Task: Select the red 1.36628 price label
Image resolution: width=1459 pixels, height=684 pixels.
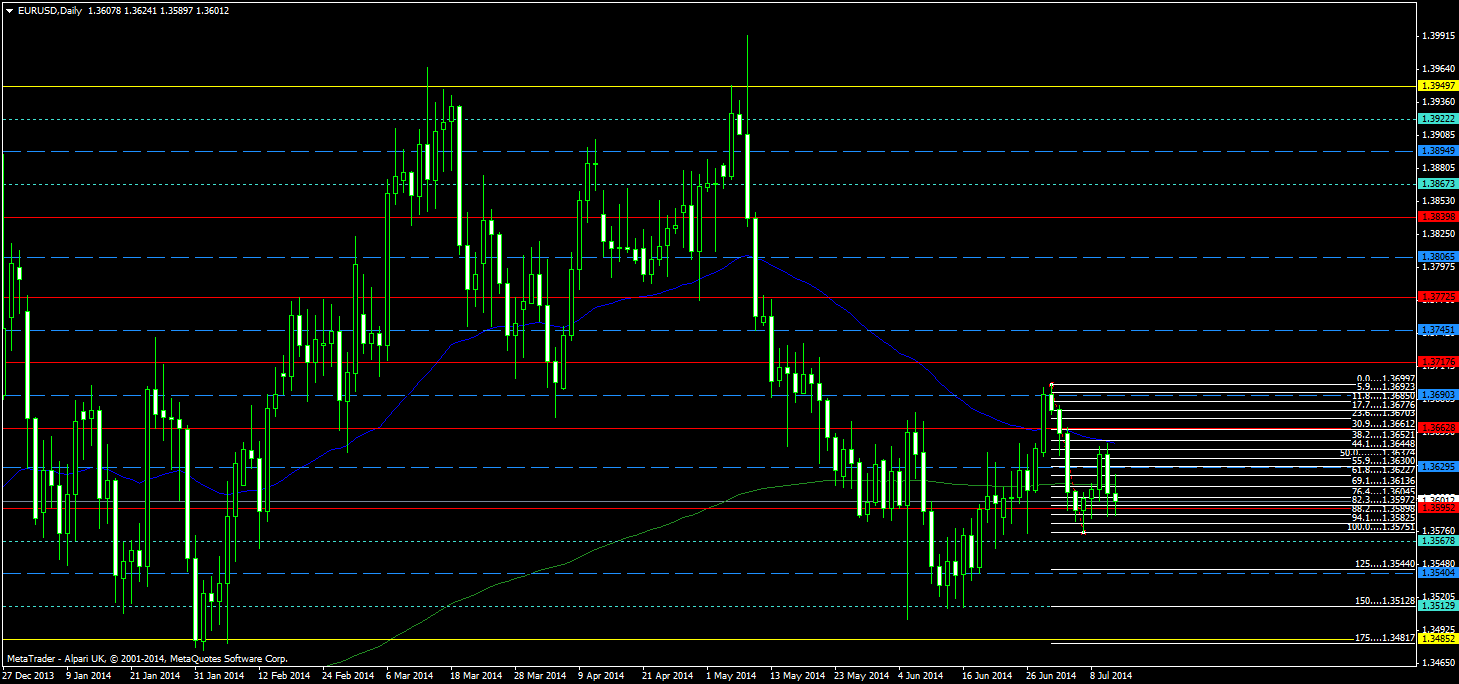Action: pyautogui.click(x=1437, y=427)
